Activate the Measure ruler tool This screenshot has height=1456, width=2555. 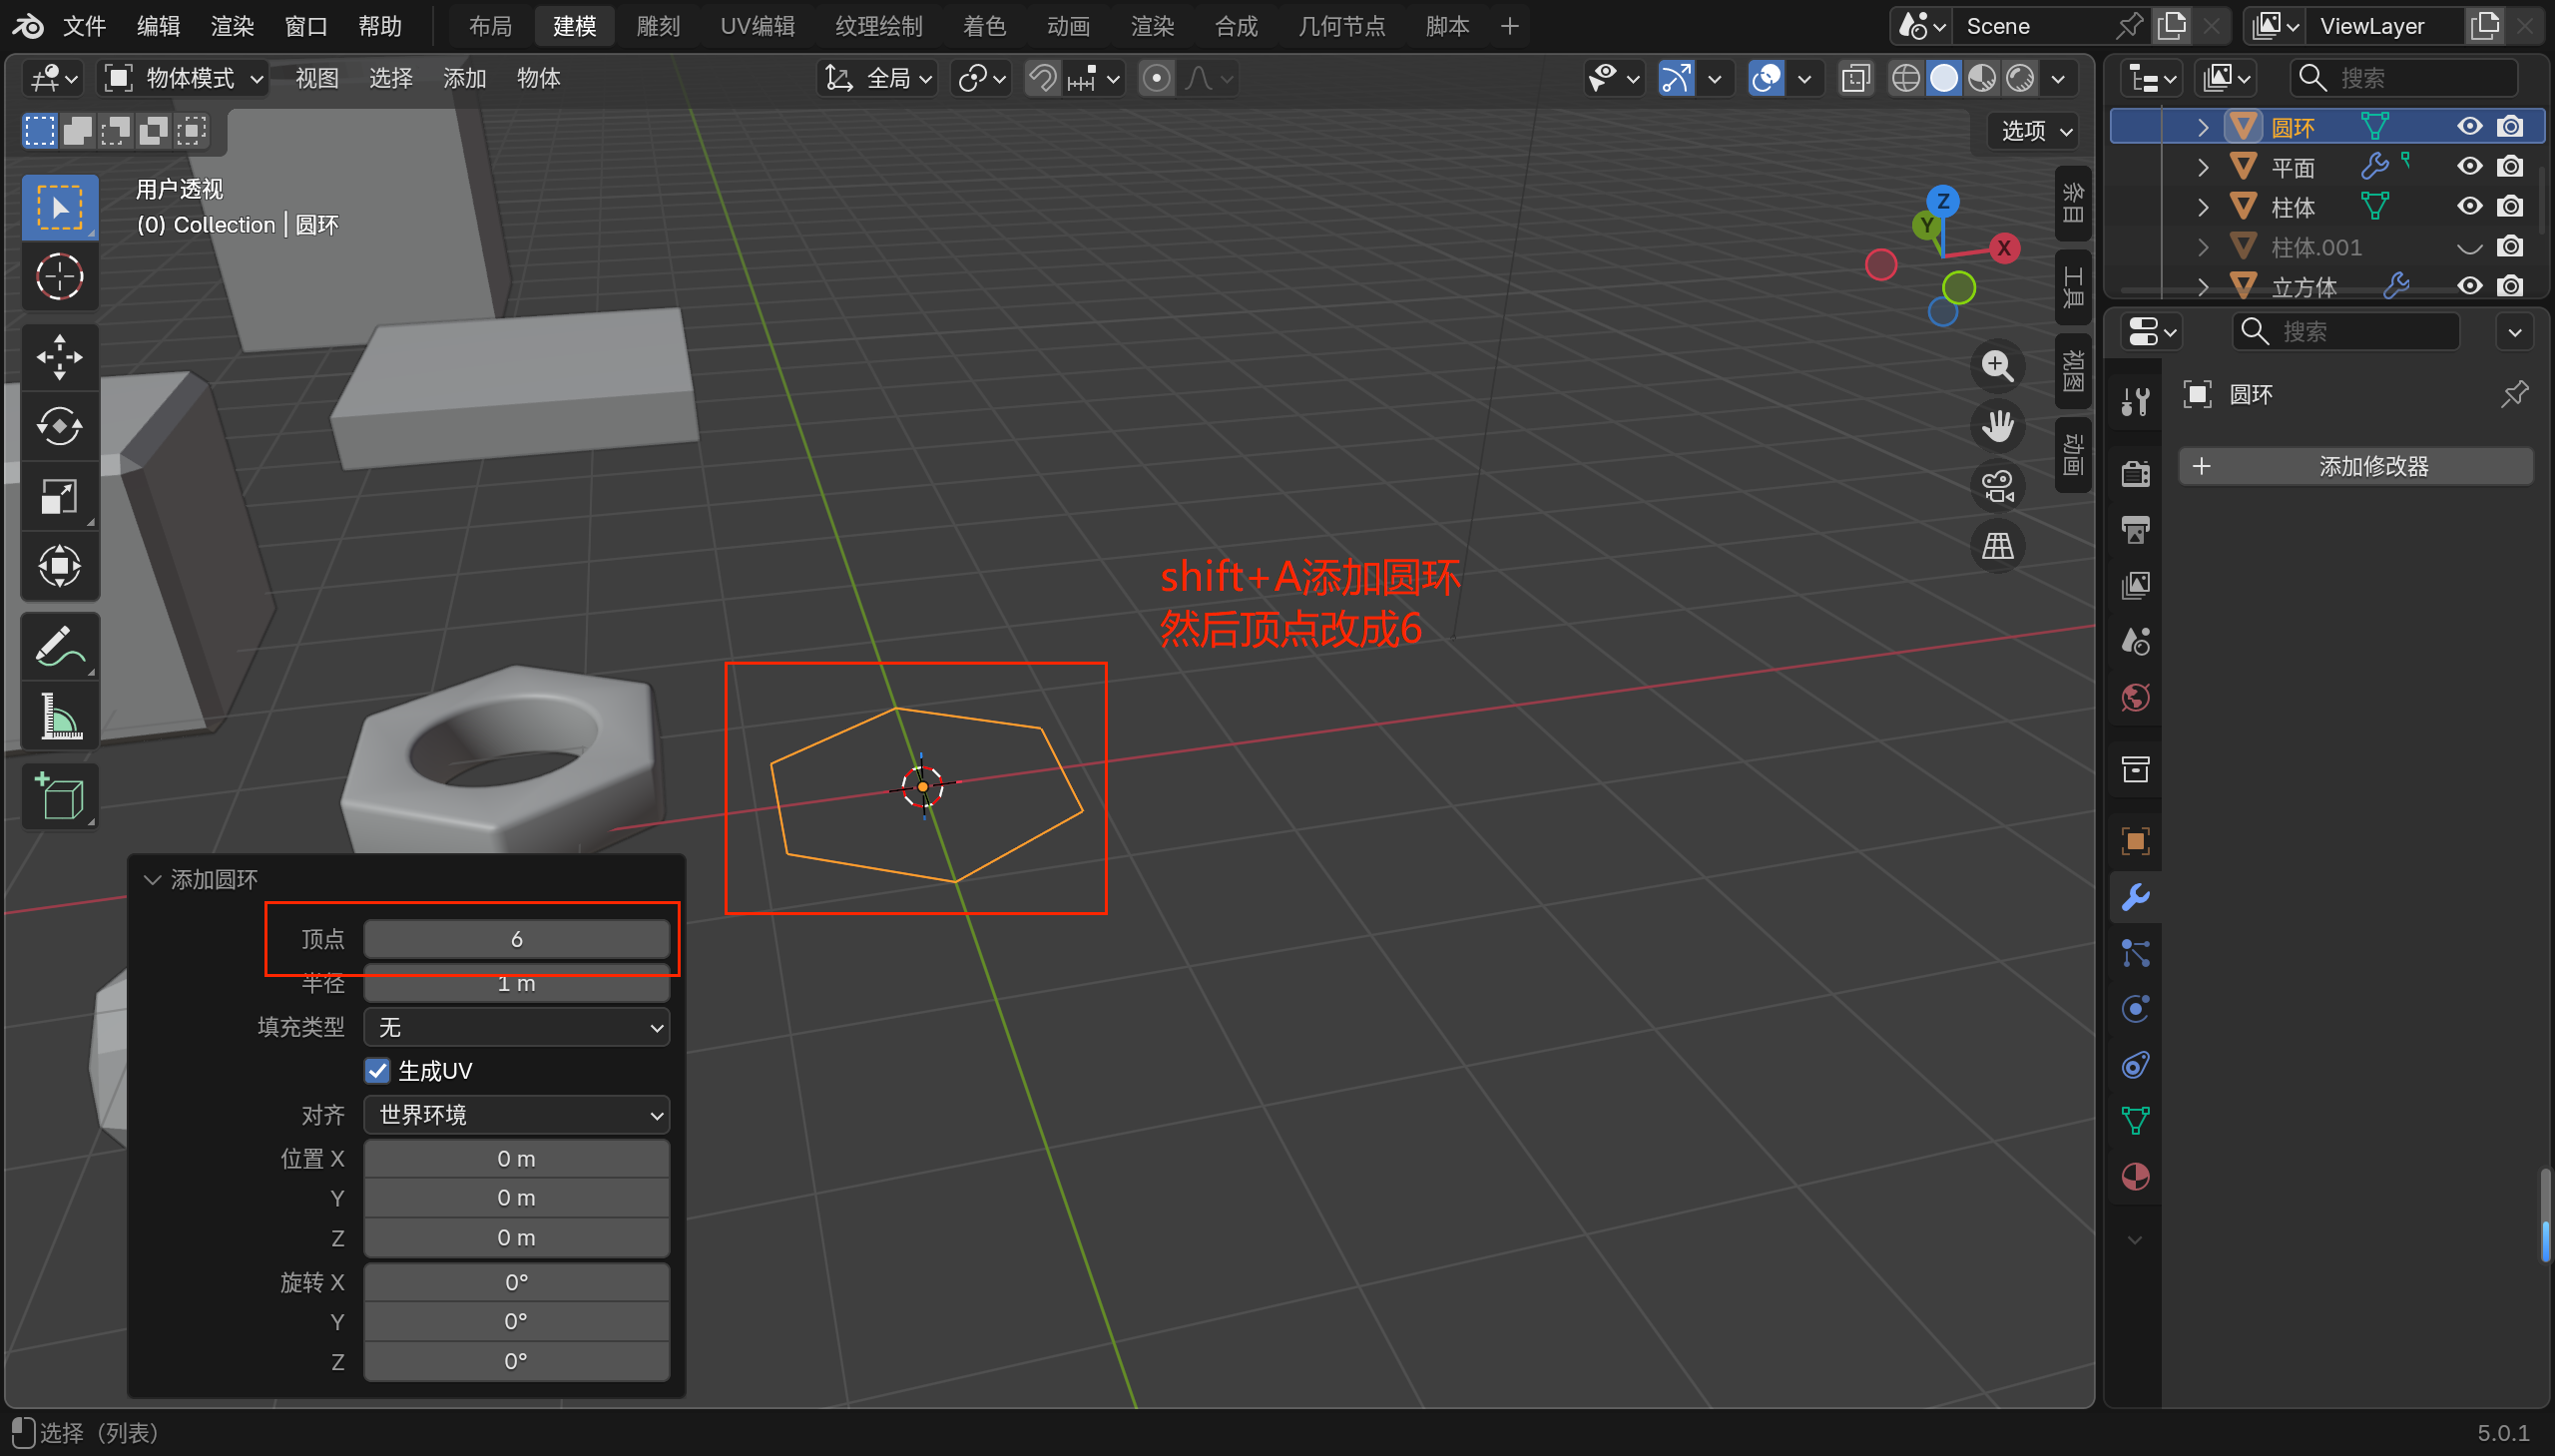tap(59, 717)
